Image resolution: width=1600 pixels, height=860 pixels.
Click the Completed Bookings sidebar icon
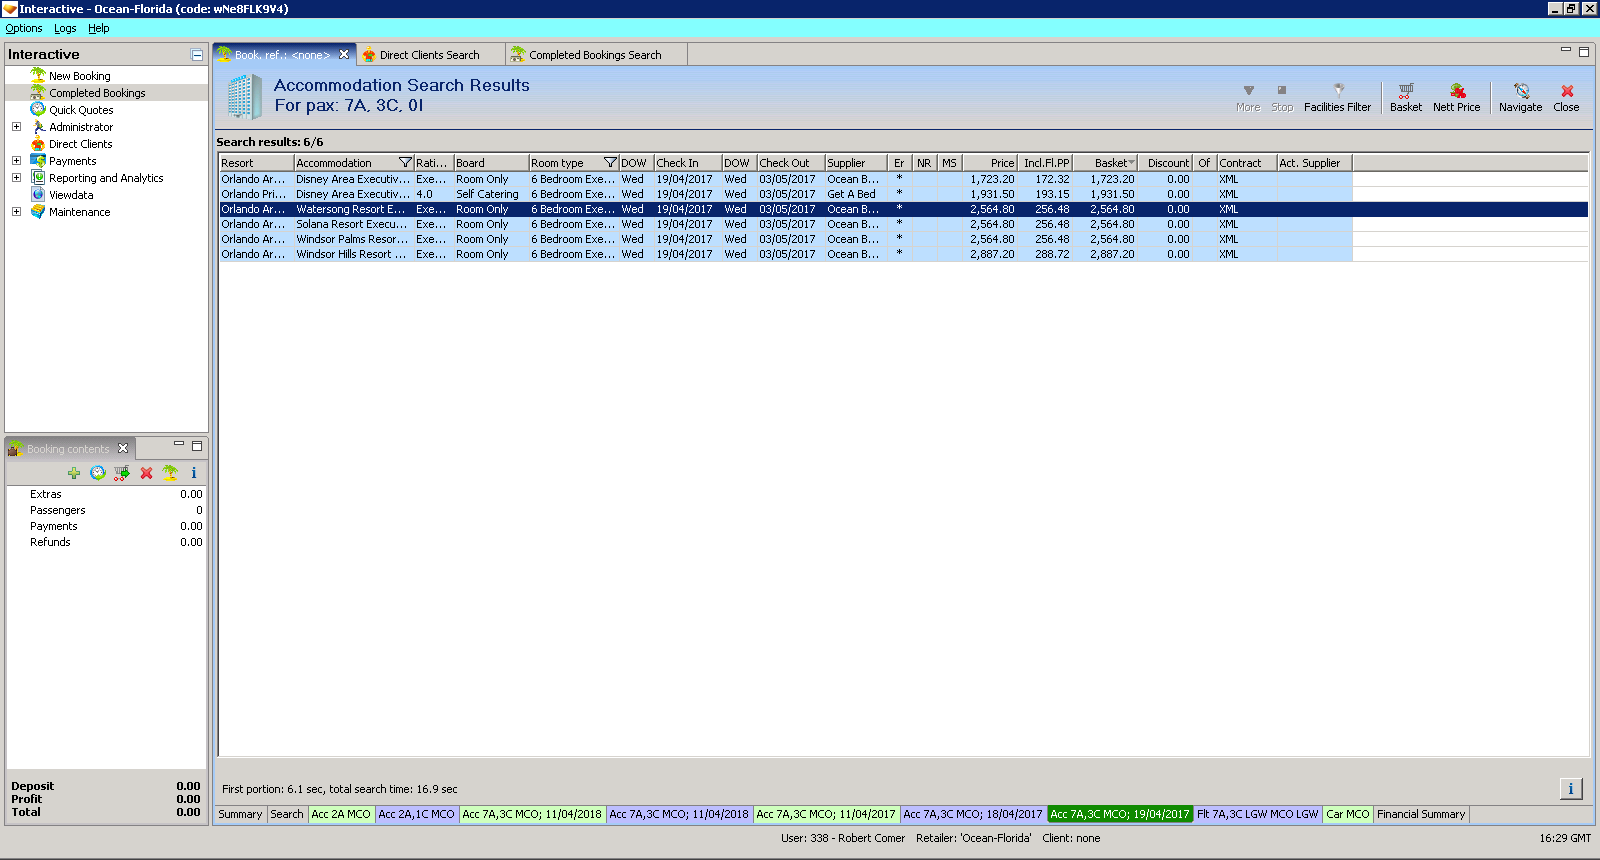[x=38, y=93]
